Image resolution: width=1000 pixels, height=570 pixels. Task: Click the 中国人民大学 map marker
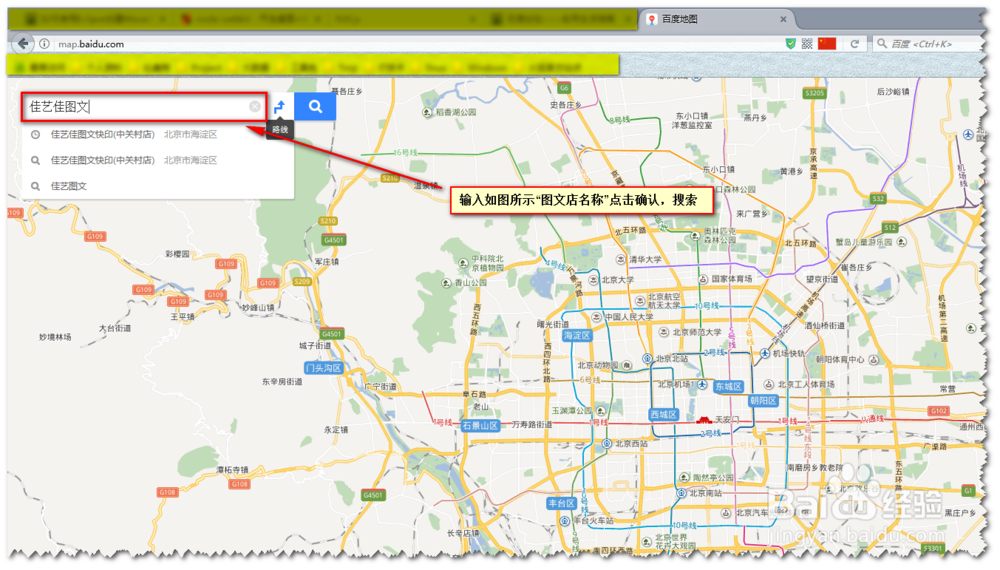(596, 317)
